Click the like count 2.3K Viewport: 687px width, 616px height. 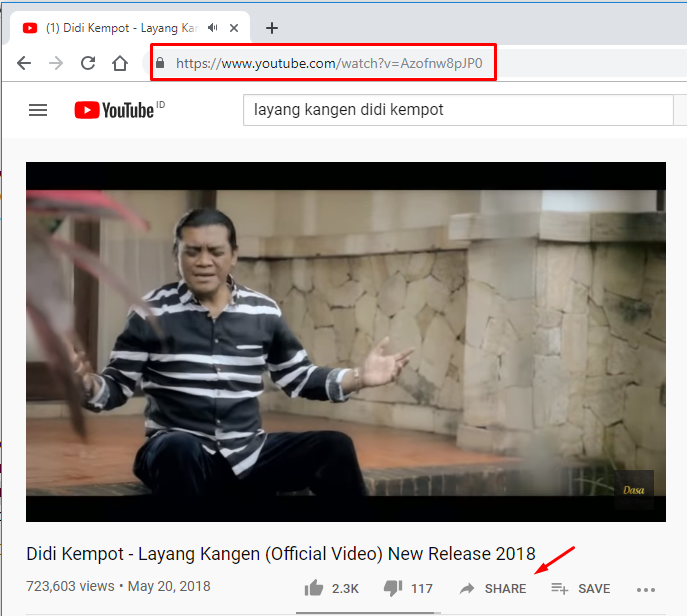point(345,588)
